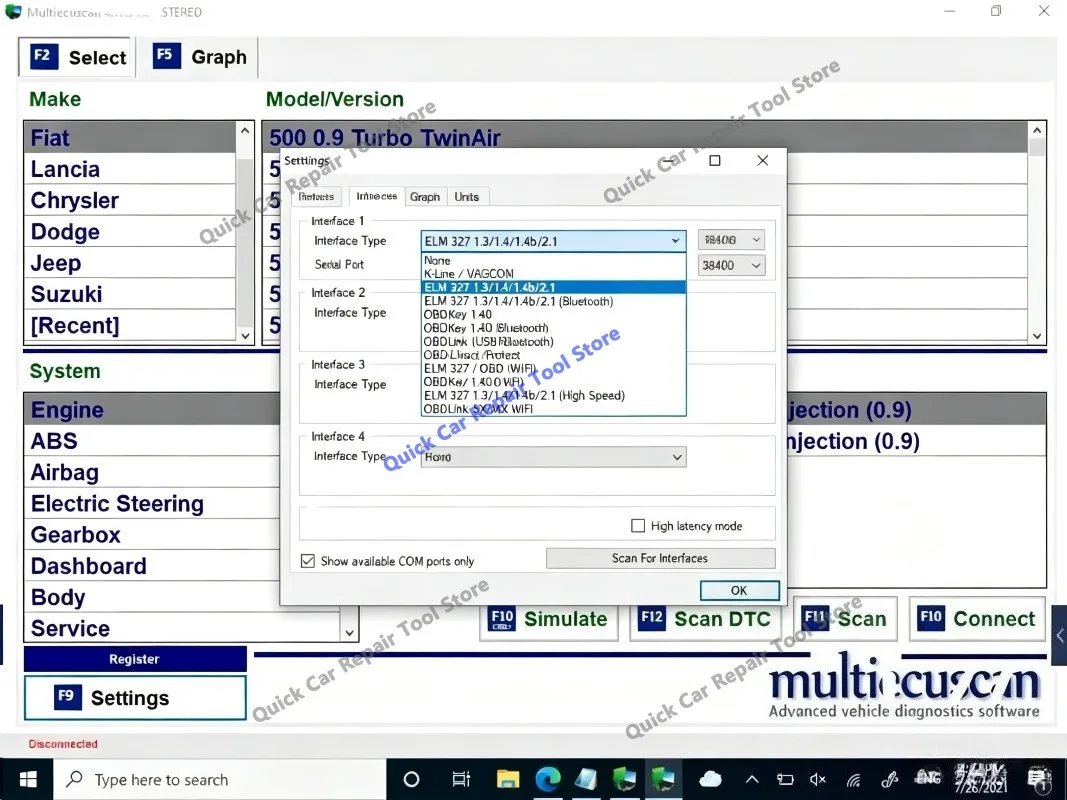Image resolution: width=1067 pixels, height=800 pixels.
Task: Select Chrysler in Make list
Action: tap(130, 200)
